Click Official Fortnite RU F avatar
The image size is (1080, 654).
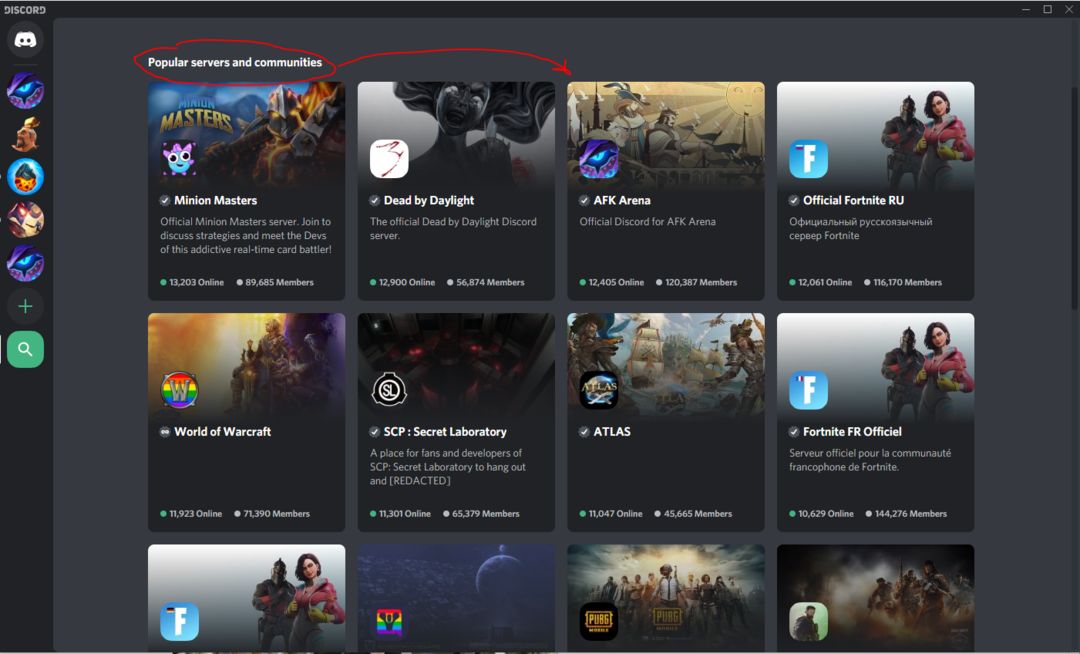pyautogui.click(x=809, y=158)
